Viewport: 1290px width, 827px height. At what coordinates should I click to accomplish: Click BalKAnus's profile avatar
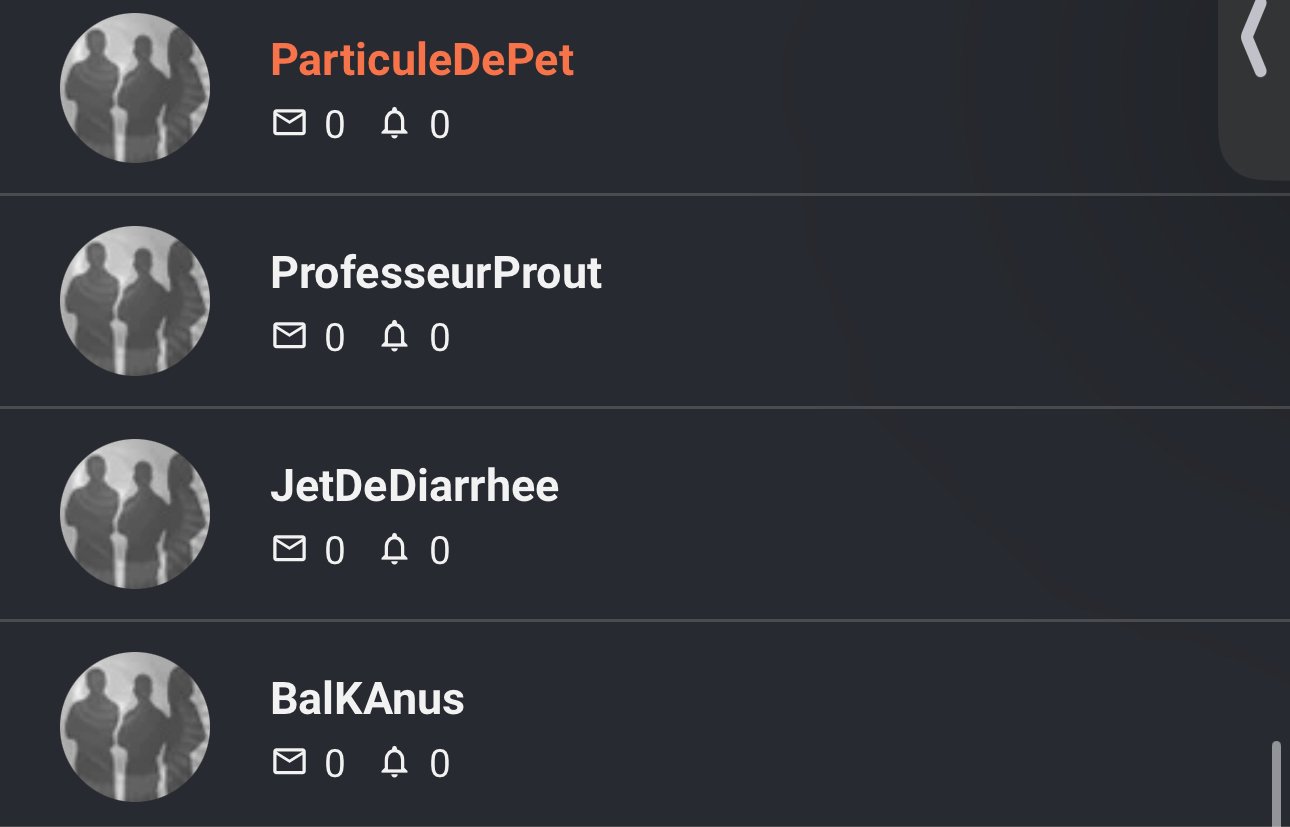point(135,727)
